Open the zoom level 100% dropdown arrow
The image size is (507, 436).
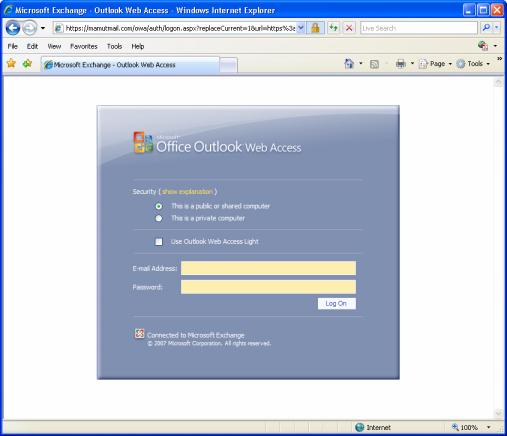pos(489,427)
